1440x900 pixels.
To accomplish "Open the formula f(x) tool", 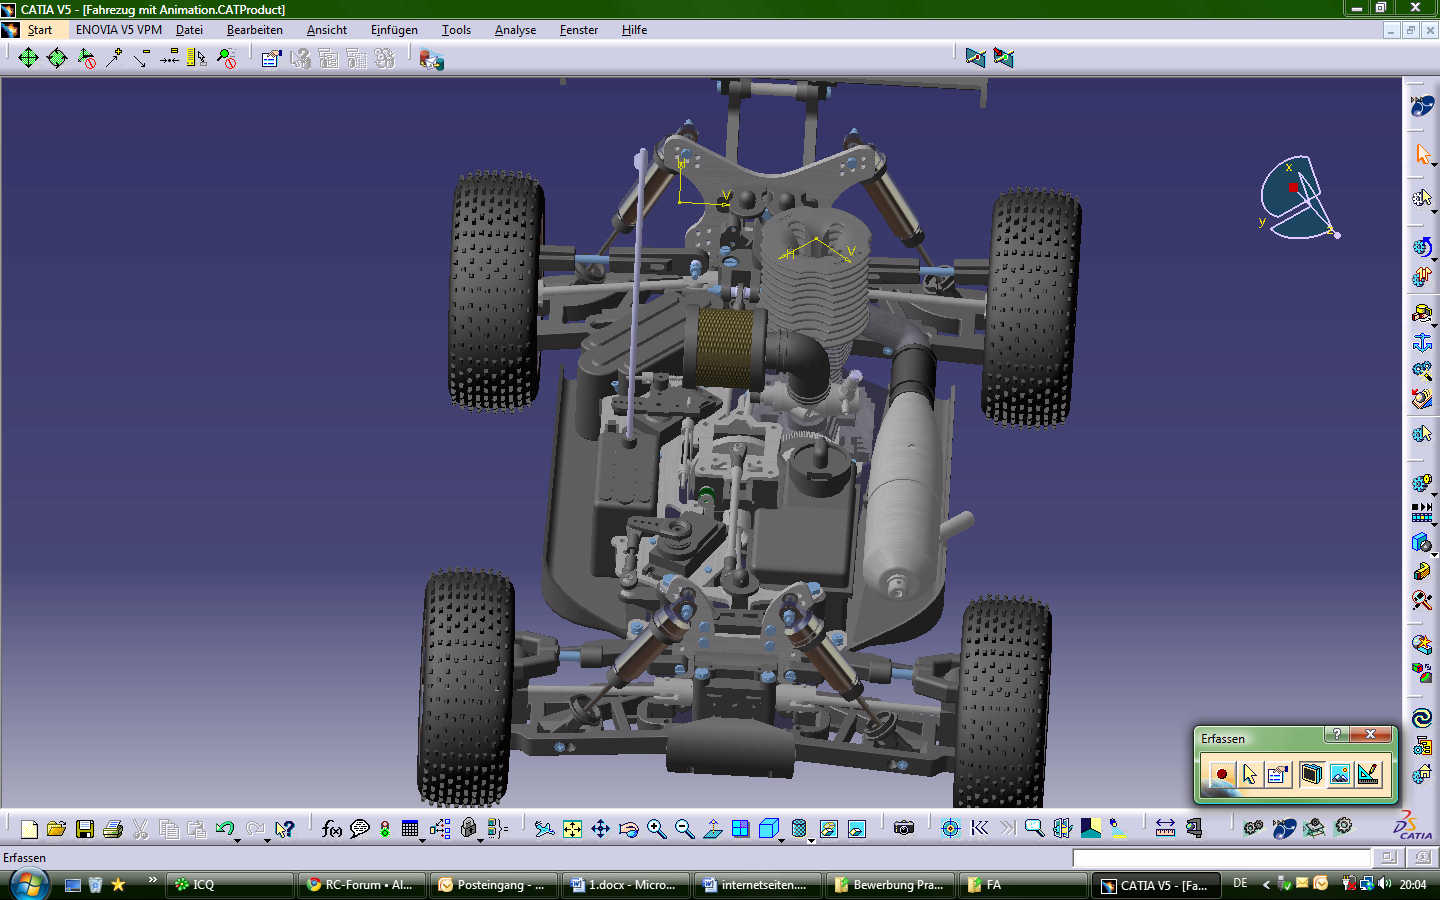I will click(332, 828).
